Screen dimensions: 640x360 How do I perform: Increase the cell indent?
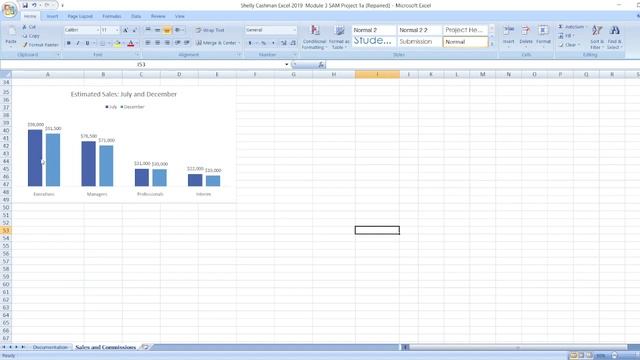click(x=187, y=43)
